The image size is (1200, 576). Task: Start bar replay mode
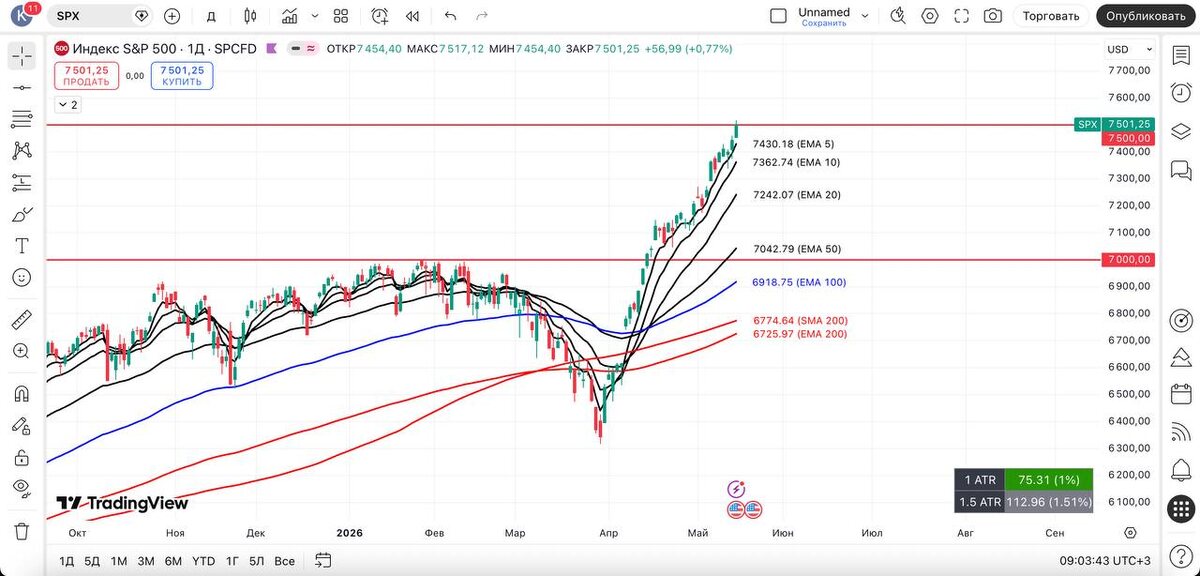(x=412, y=16)
